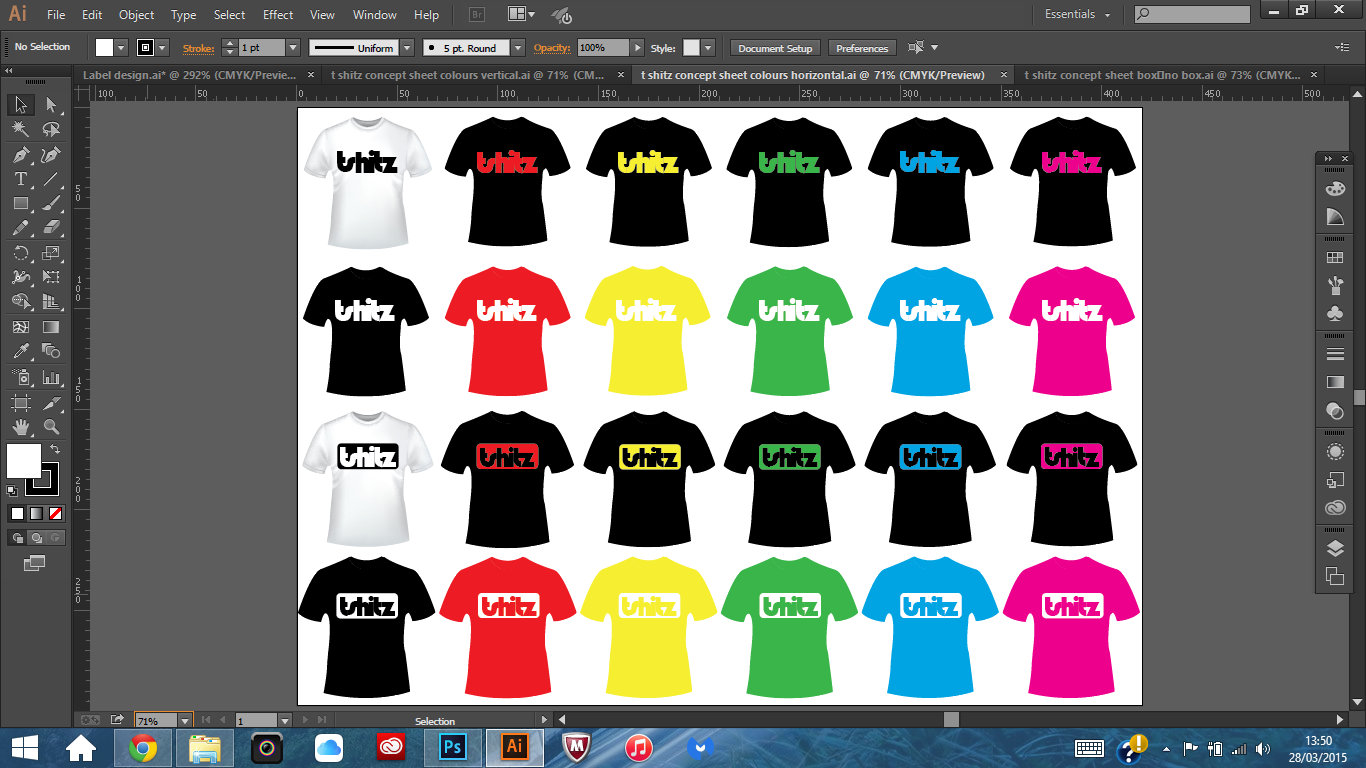
Task: Click the Document Setup button
Action: pos(774,47)
